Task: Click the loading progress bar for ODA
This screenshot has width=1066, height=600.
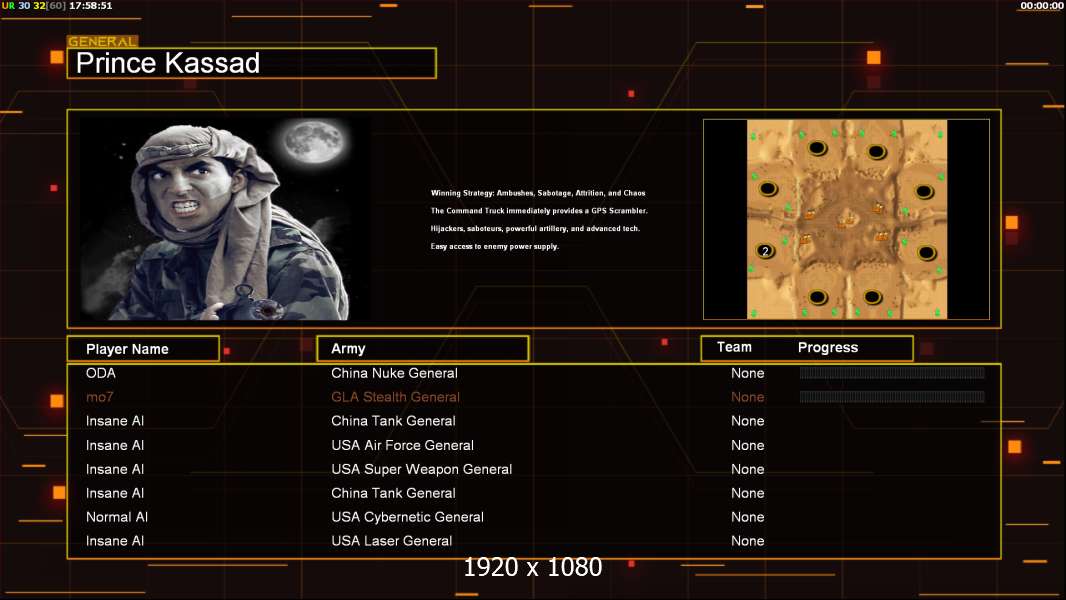Action: 892,372
